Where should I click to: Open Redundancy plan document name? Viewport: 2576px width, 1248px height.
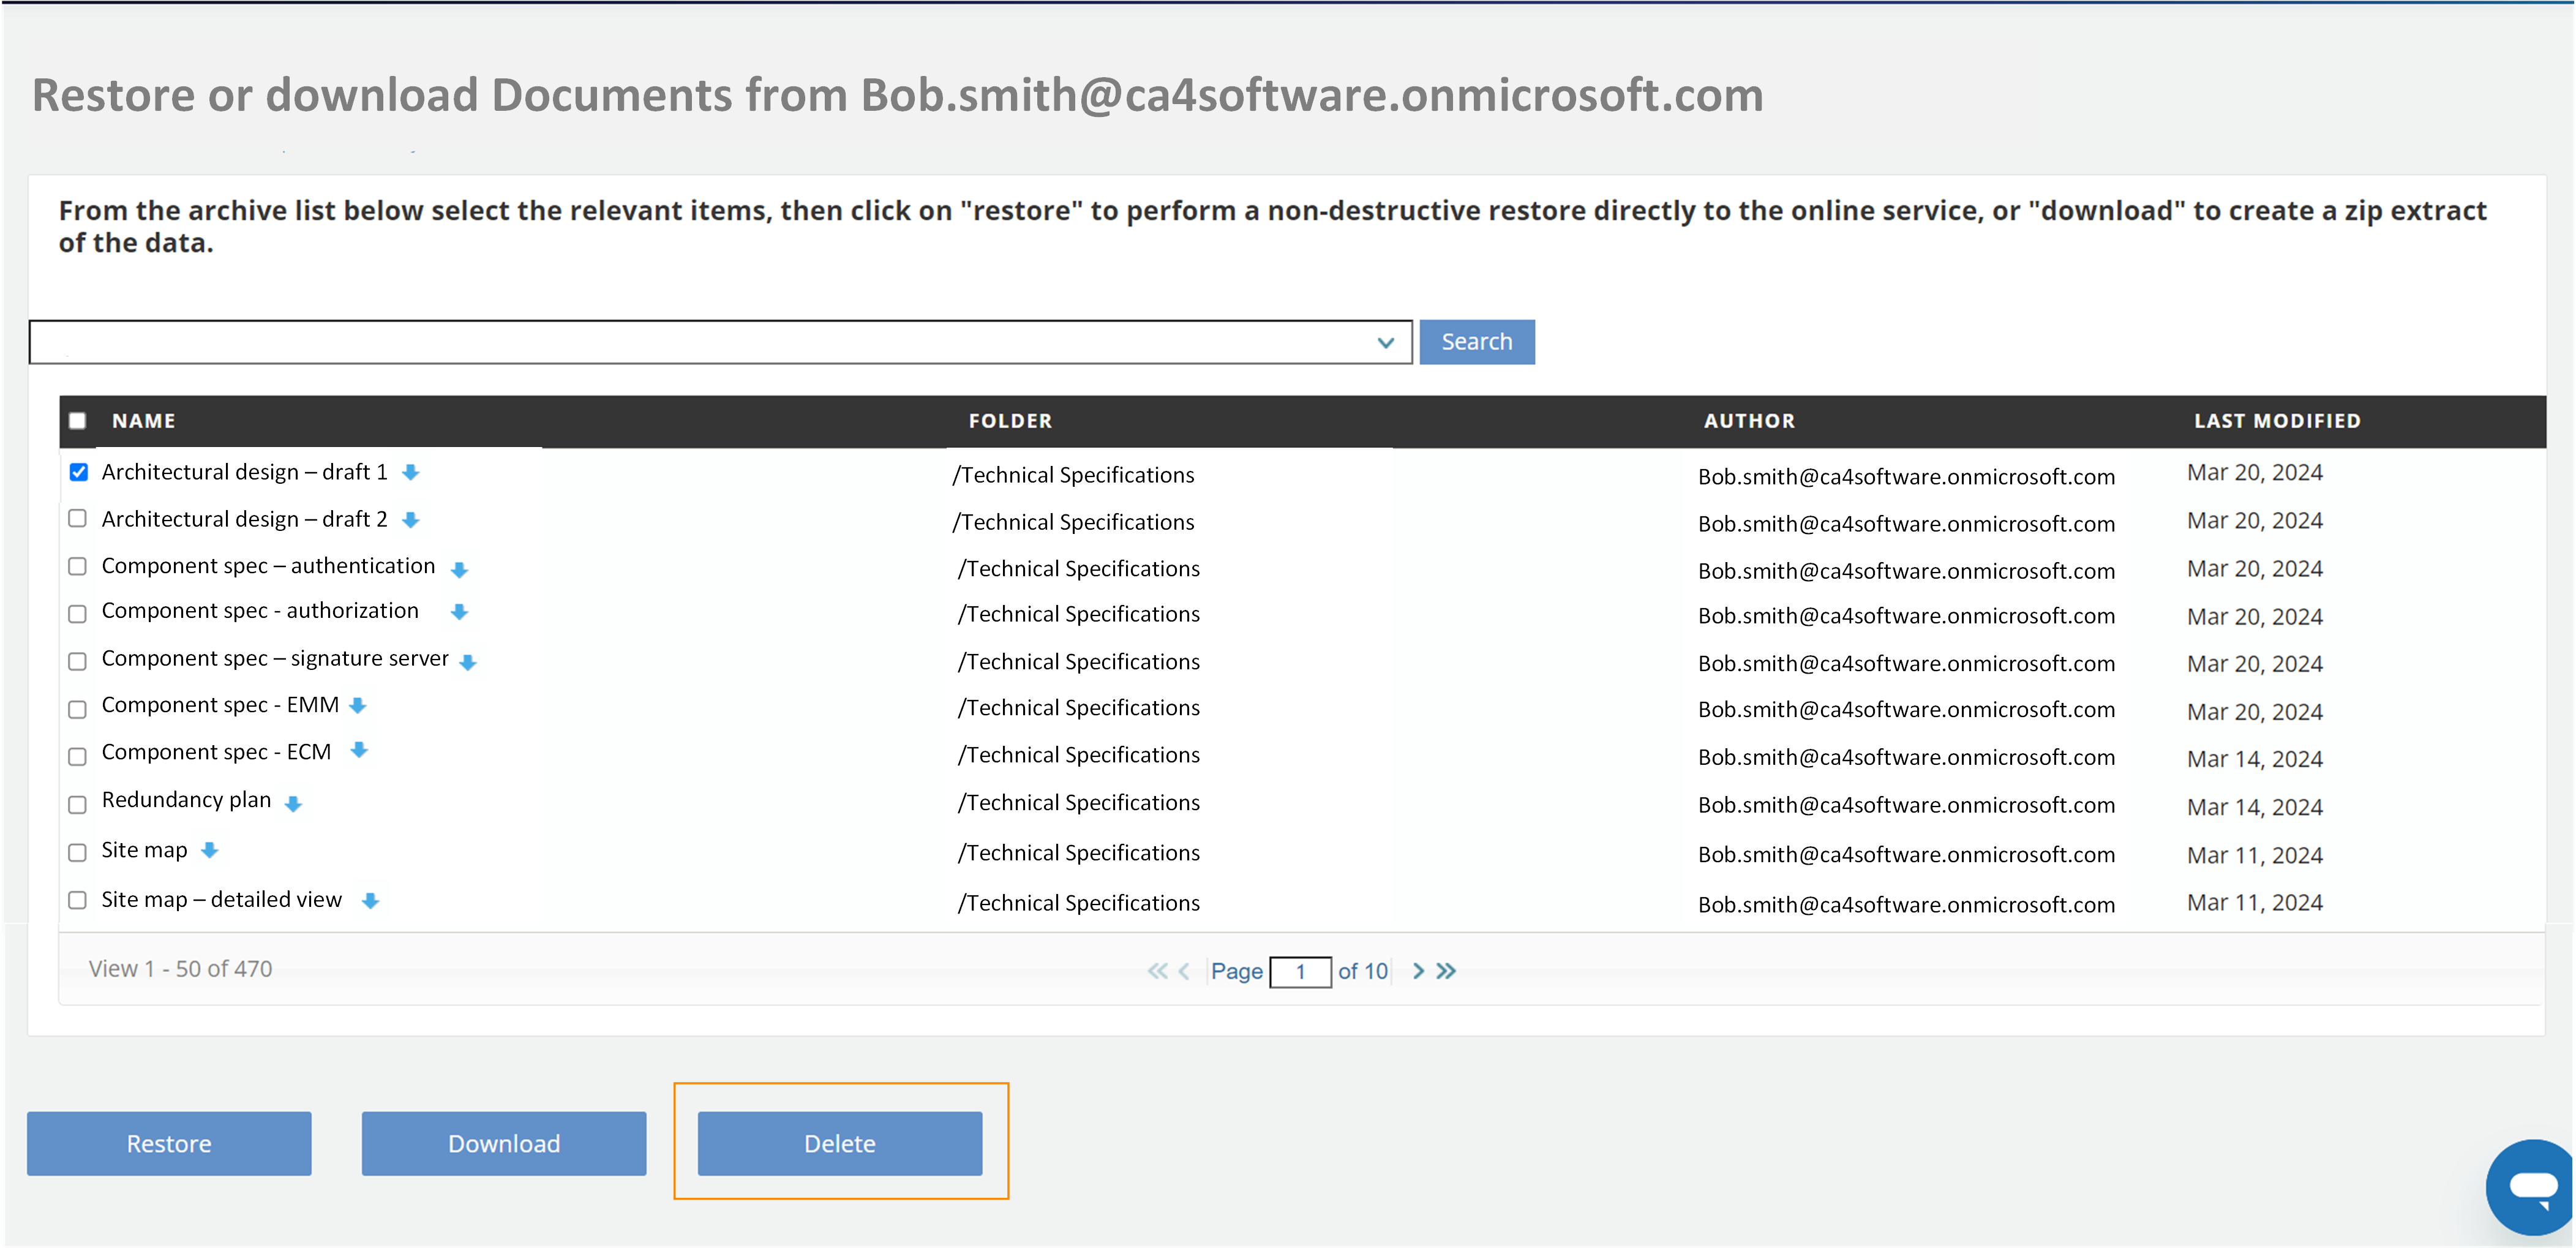click(186, 800)
